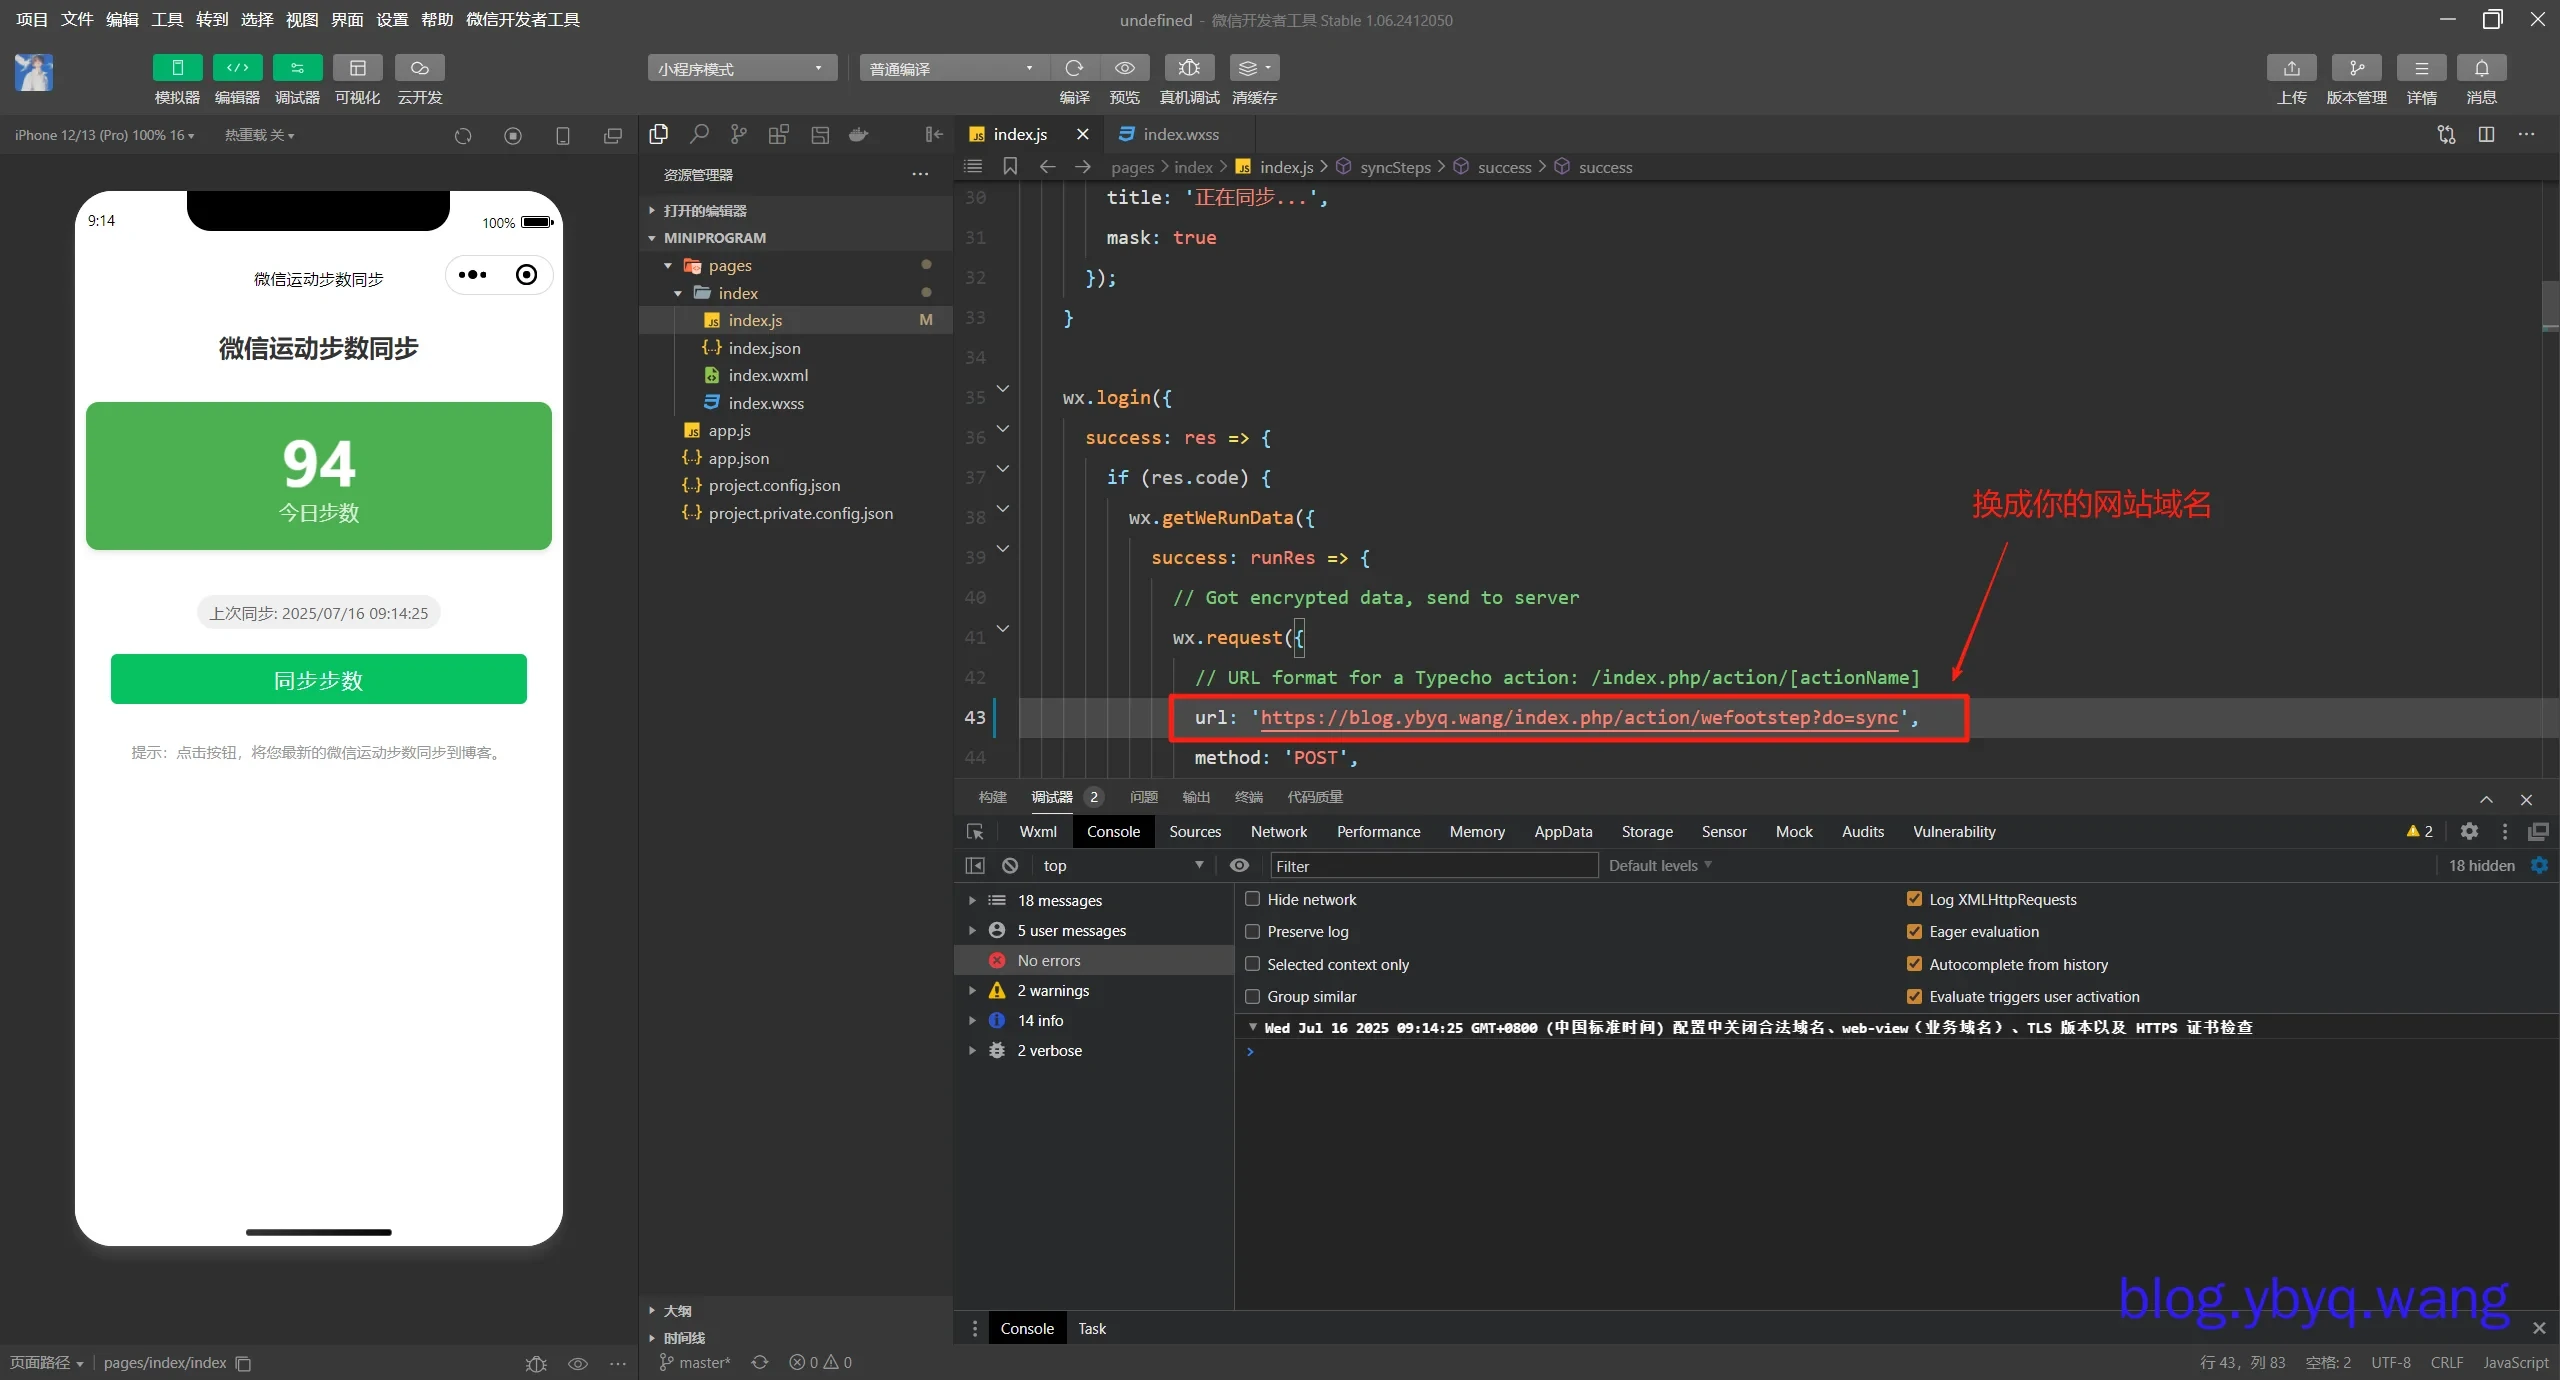This screenshot has width=2560, height=1380.
Task: Open the 云开发 cloud development button
Action: coord(419,68)
